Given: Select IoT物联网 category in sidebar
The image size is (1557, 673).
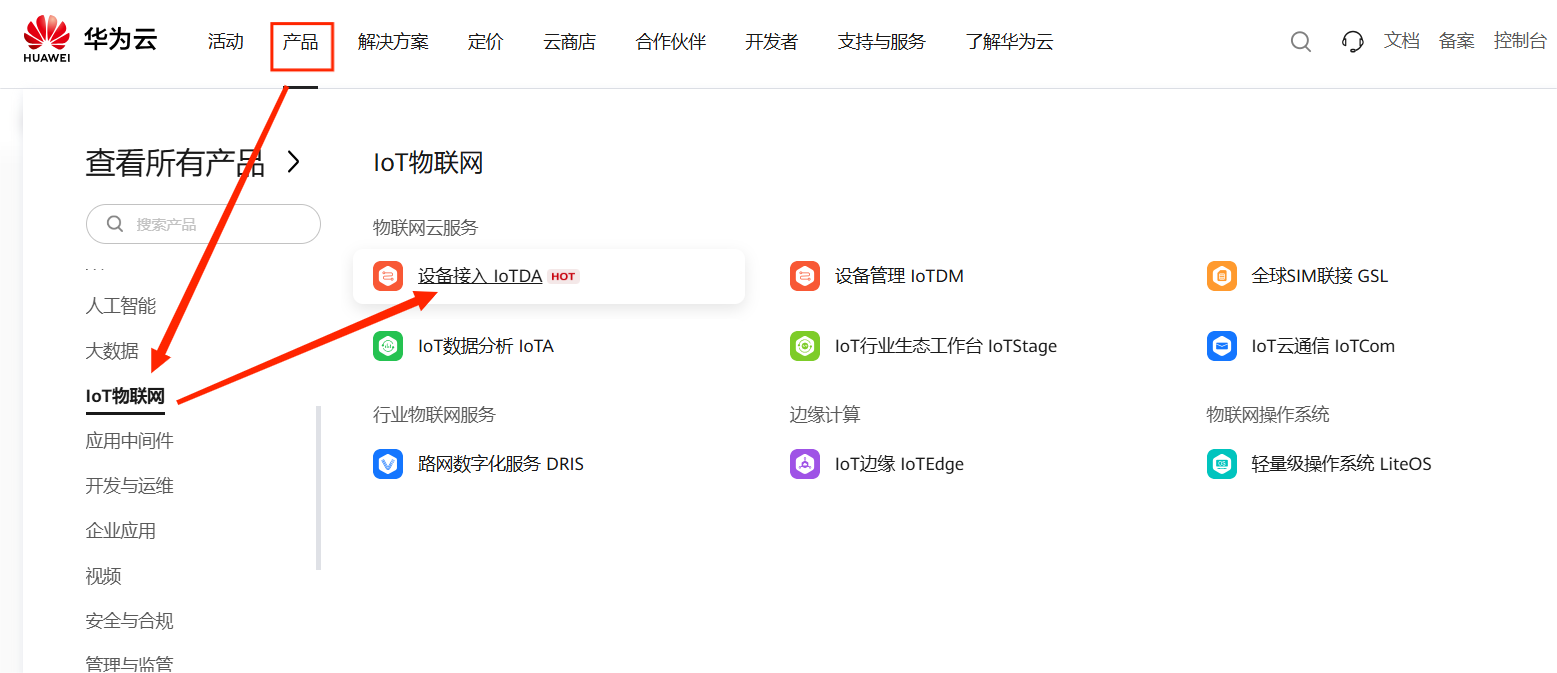Looking at the screenshot, I should click(125, 396).
